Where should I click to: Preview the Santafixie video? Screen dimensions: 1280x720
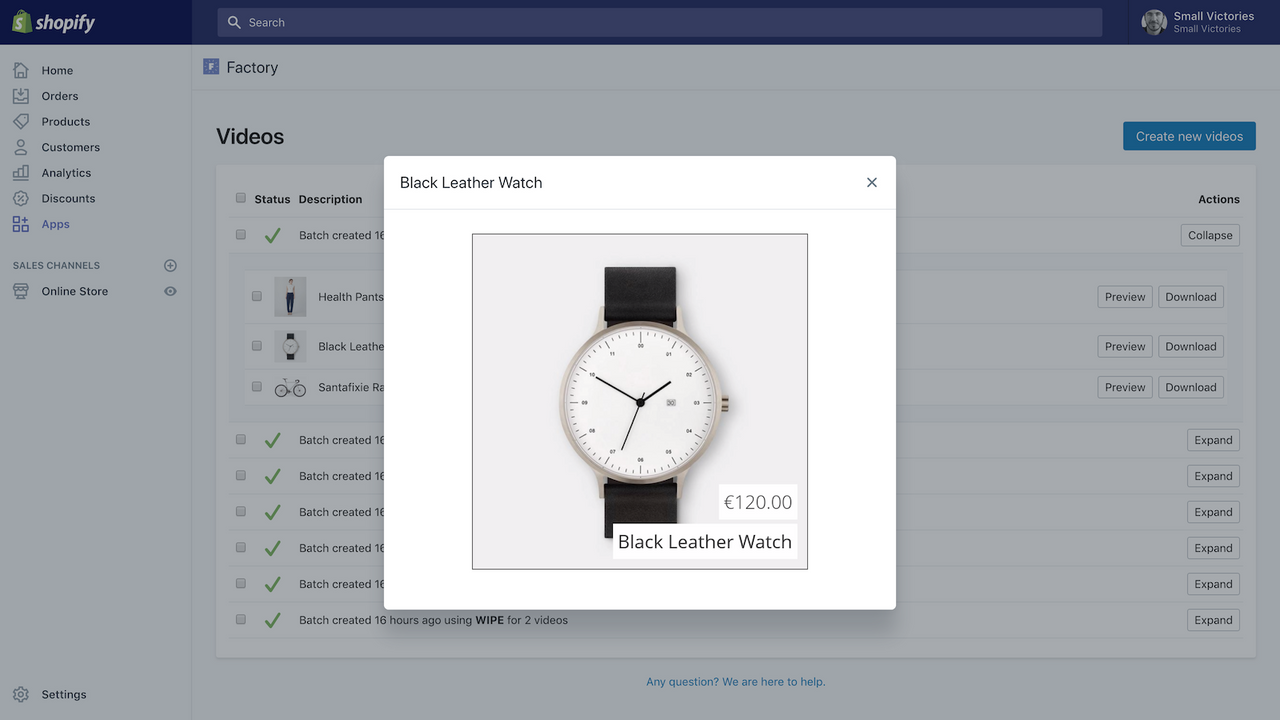[x=1125, y=387]
